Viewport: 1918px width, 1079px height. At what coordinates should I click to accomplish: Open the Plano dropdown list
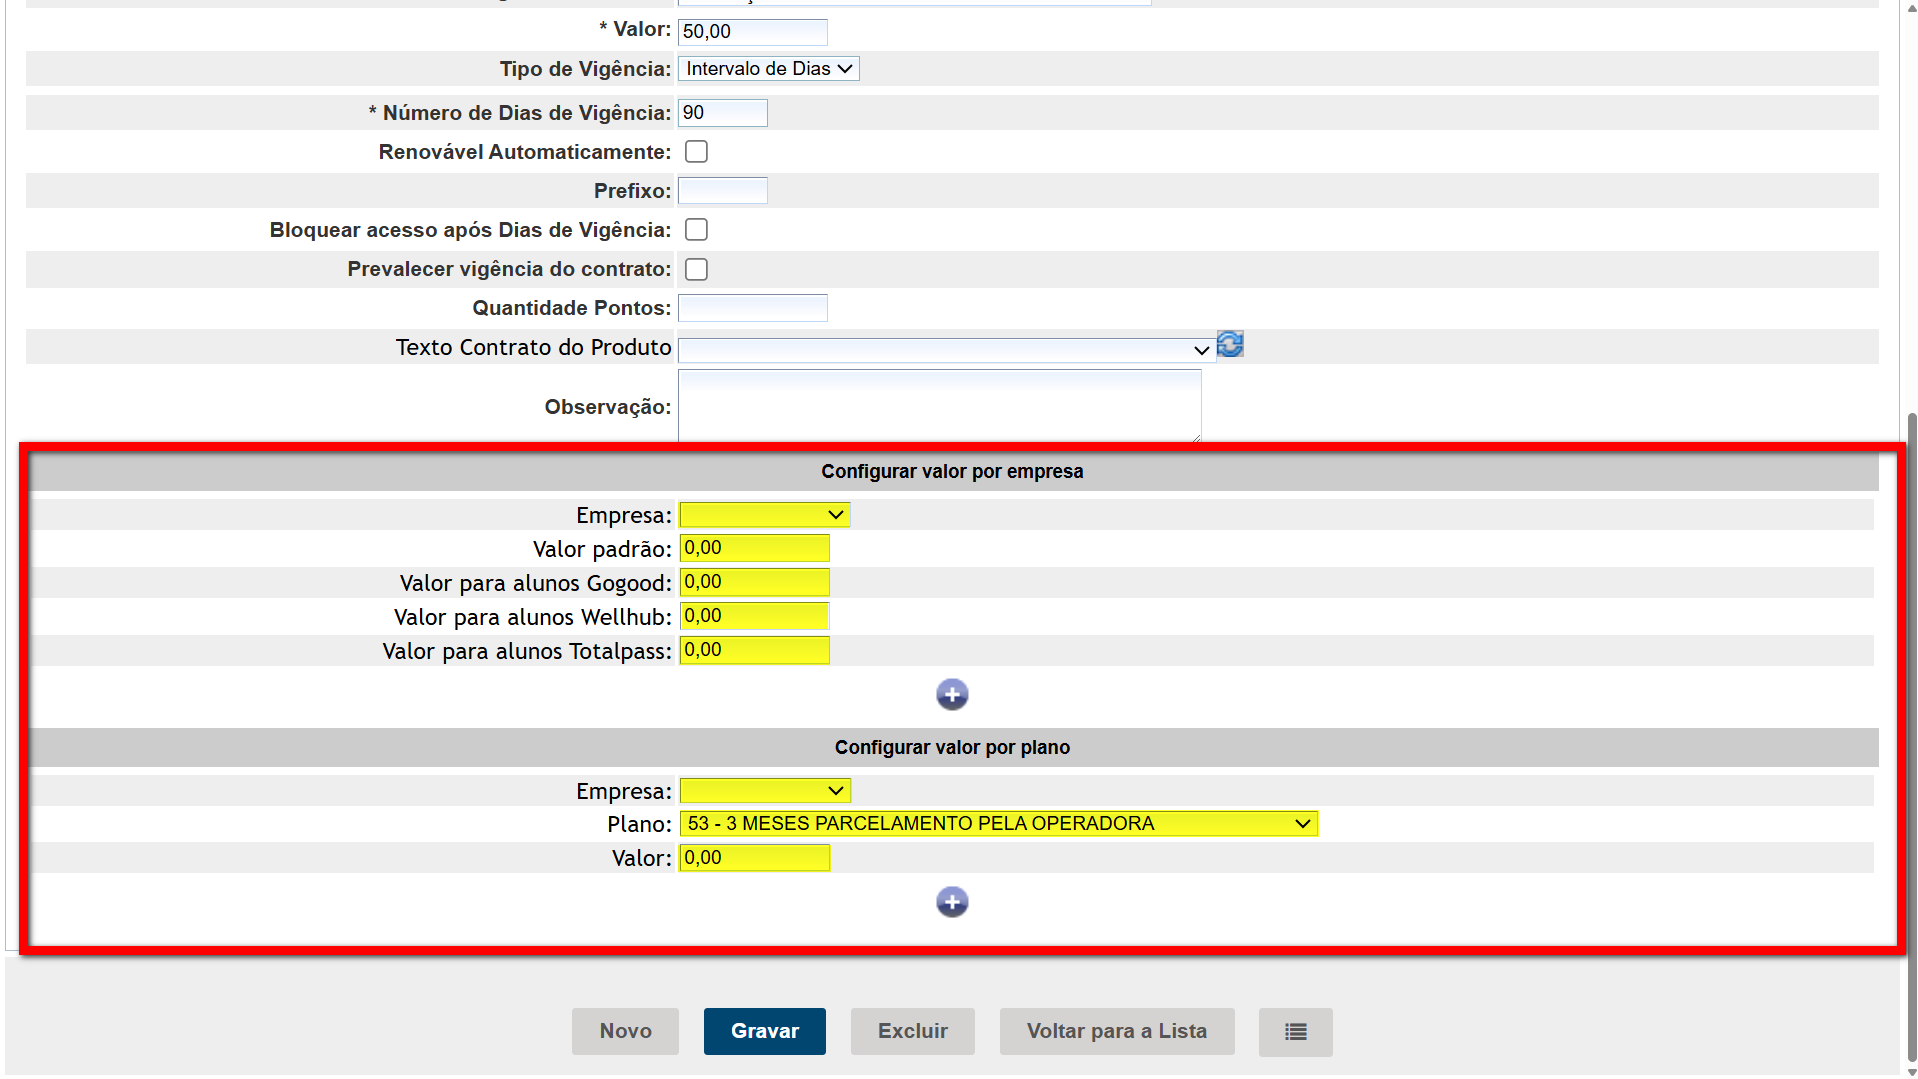pyautogui.click(x=998, y=824)
